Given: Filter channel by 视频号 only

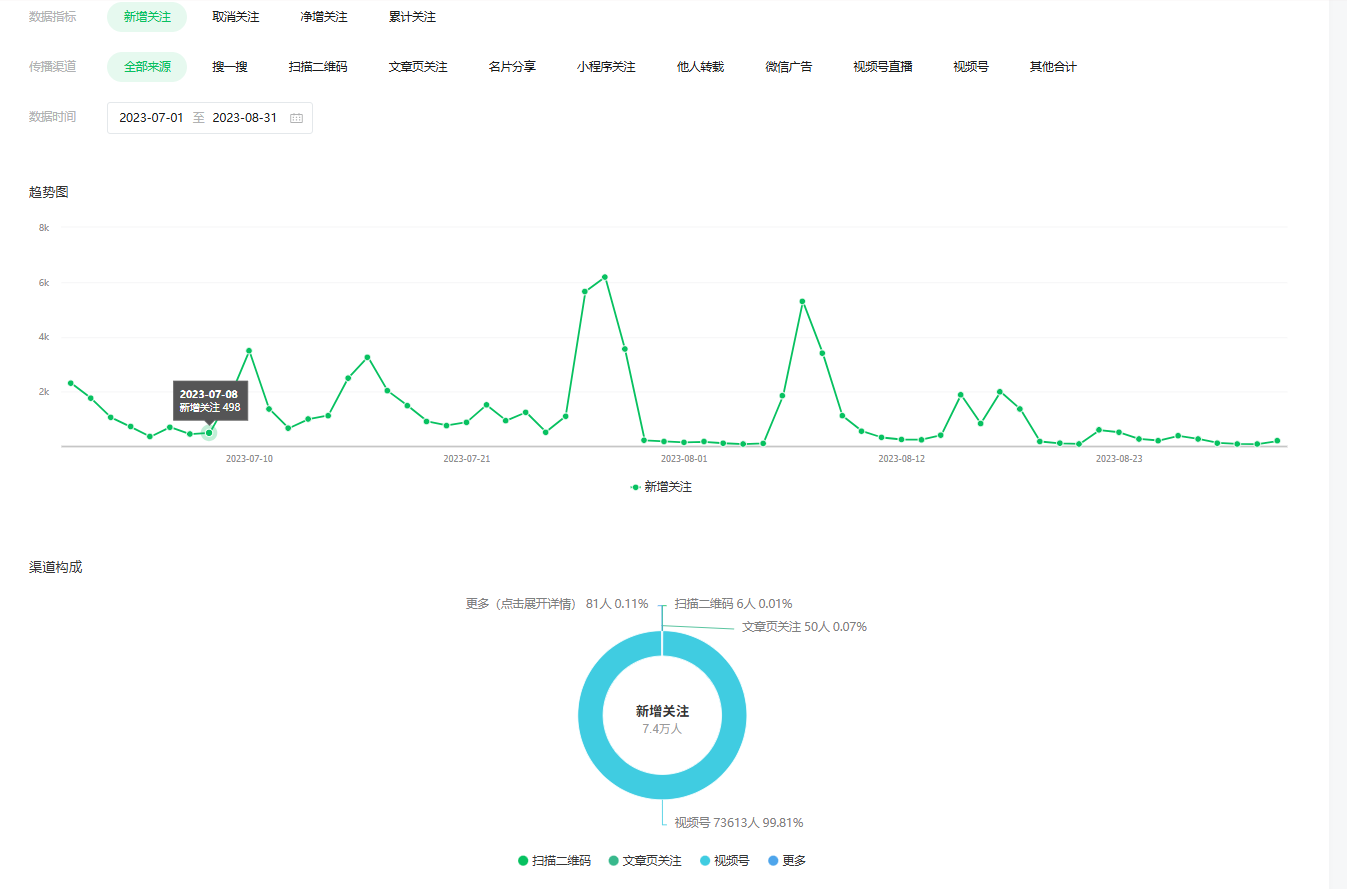Looking at the screenshot, I should [x=971, y=67].
